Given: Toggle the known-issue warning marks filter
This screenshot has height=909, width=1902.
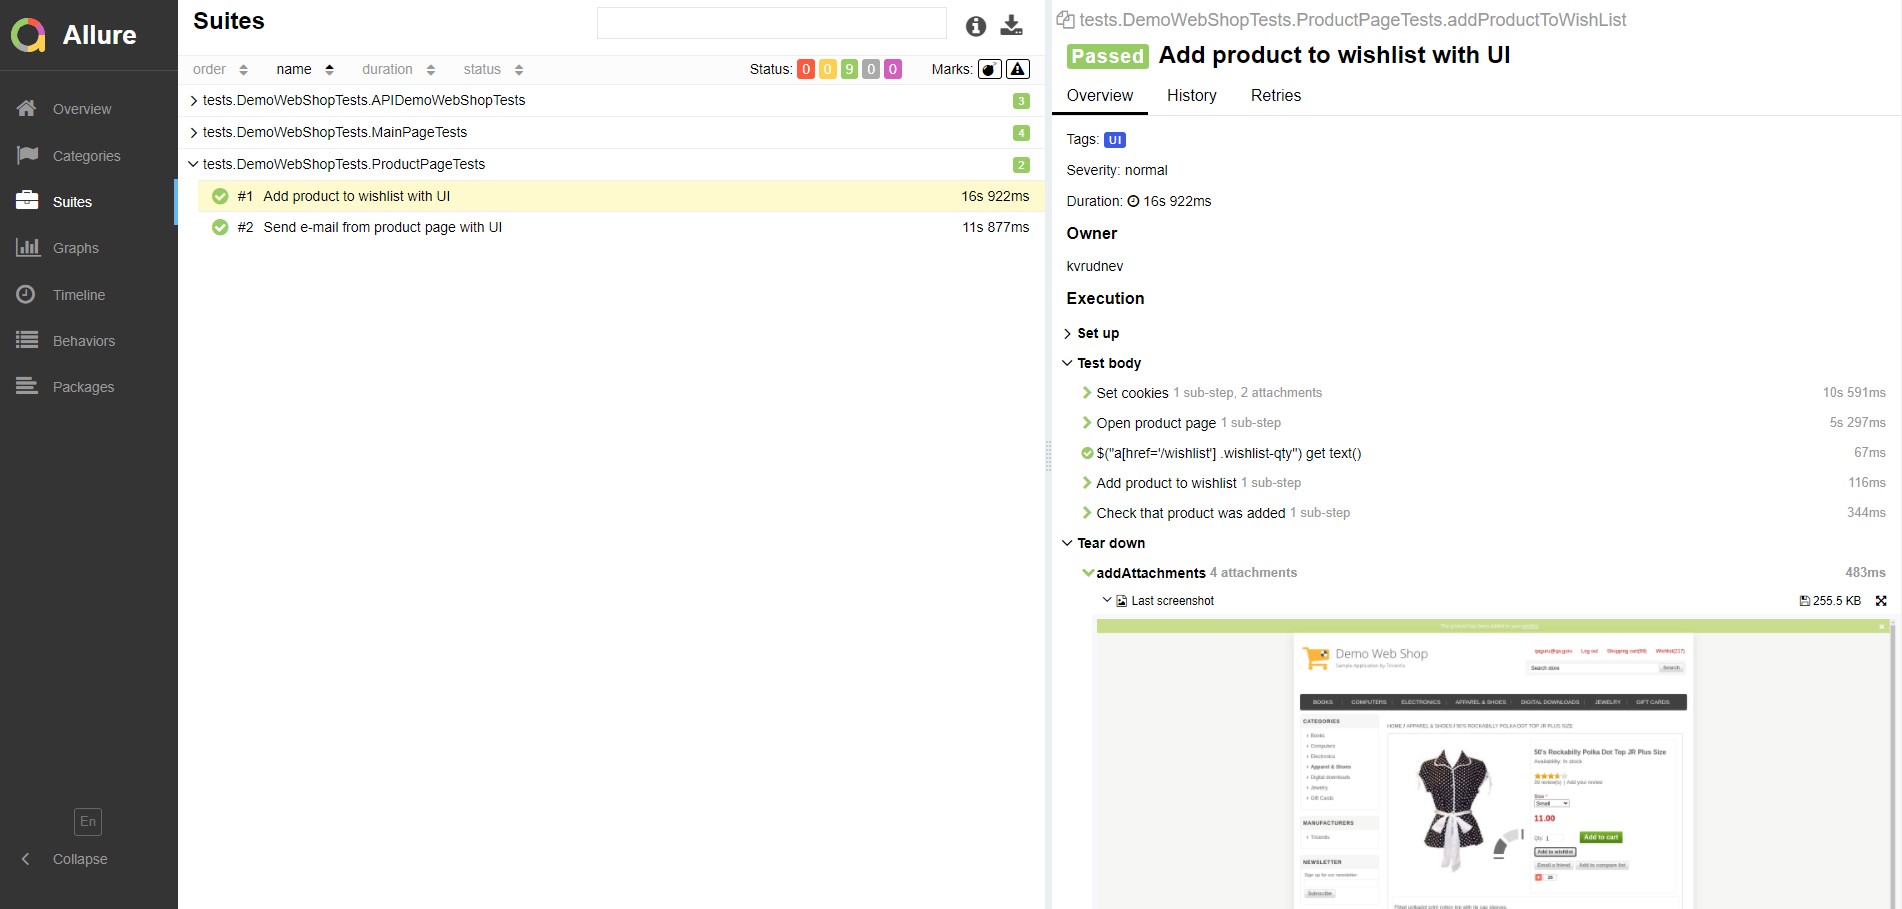Looking at the screenshot, I should (1017, 69).
